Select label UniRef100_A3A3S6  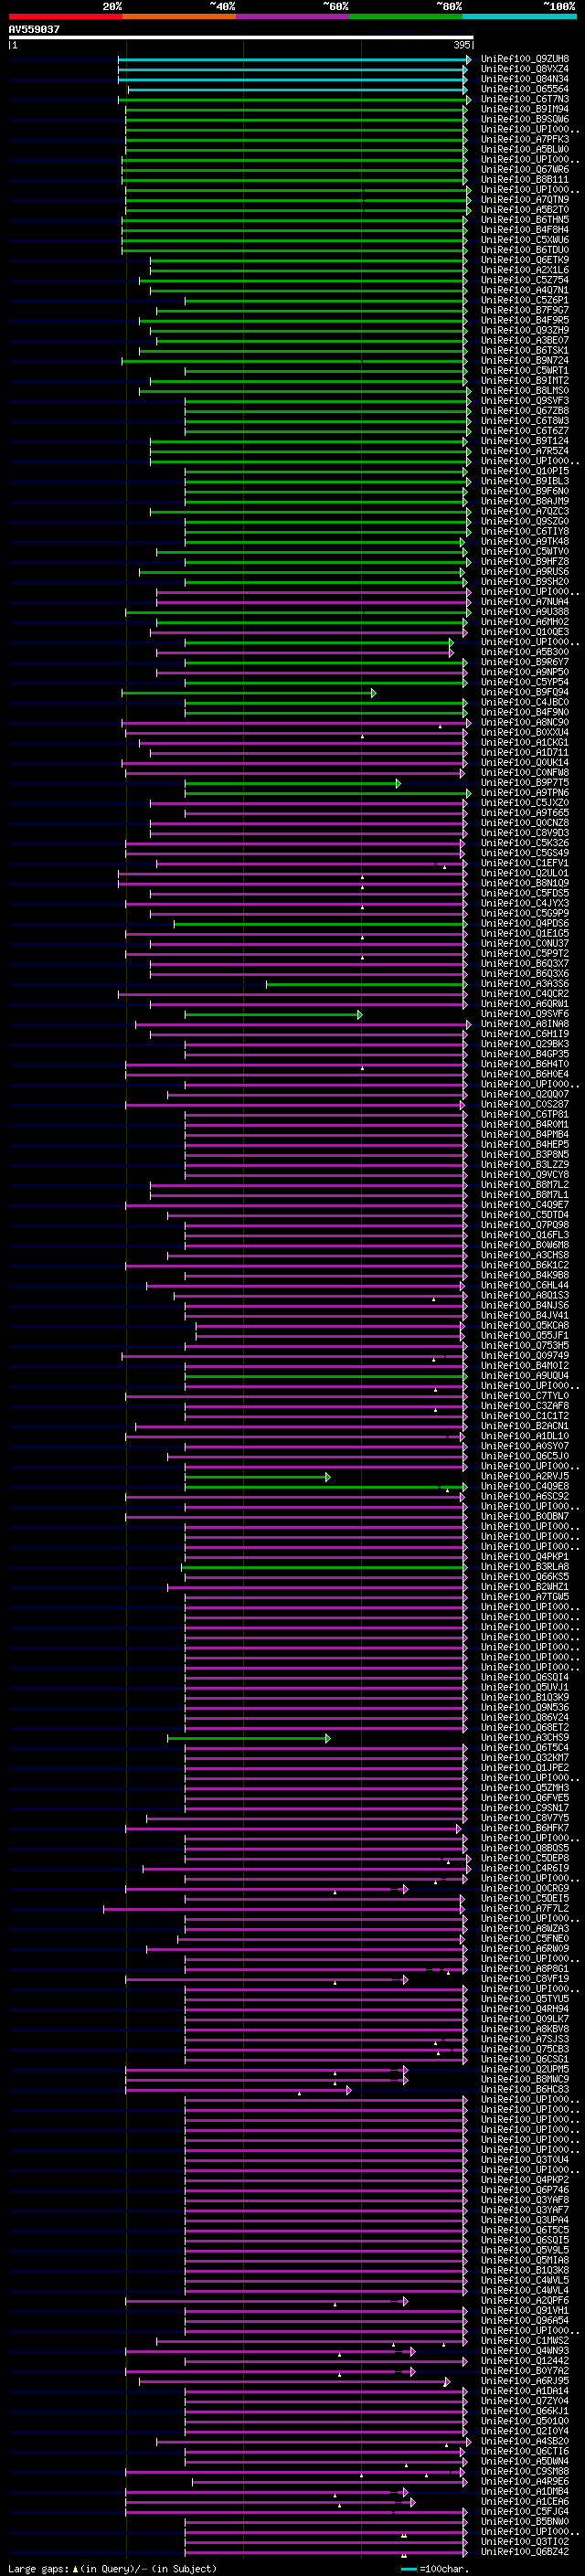pyautogui.click(x=525, y=984)
